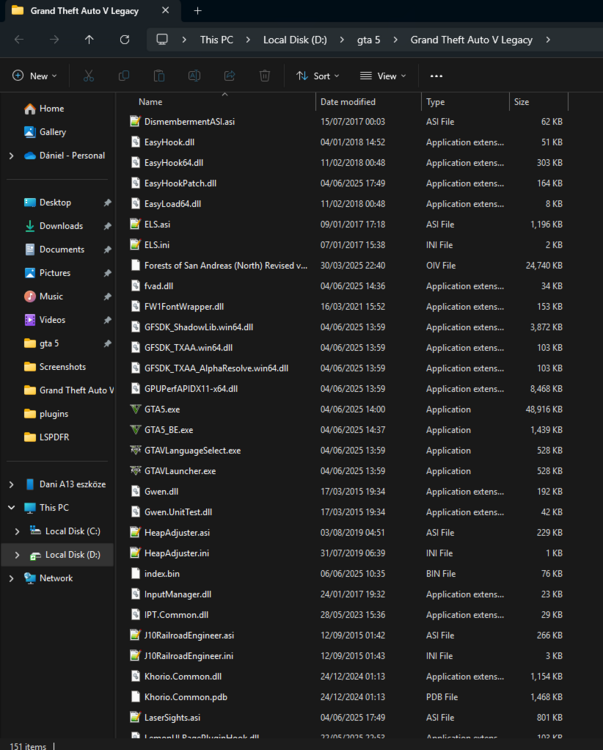
Task: Expand chevron after This PC breadcrumb
Action: click(x=248, y=40)
